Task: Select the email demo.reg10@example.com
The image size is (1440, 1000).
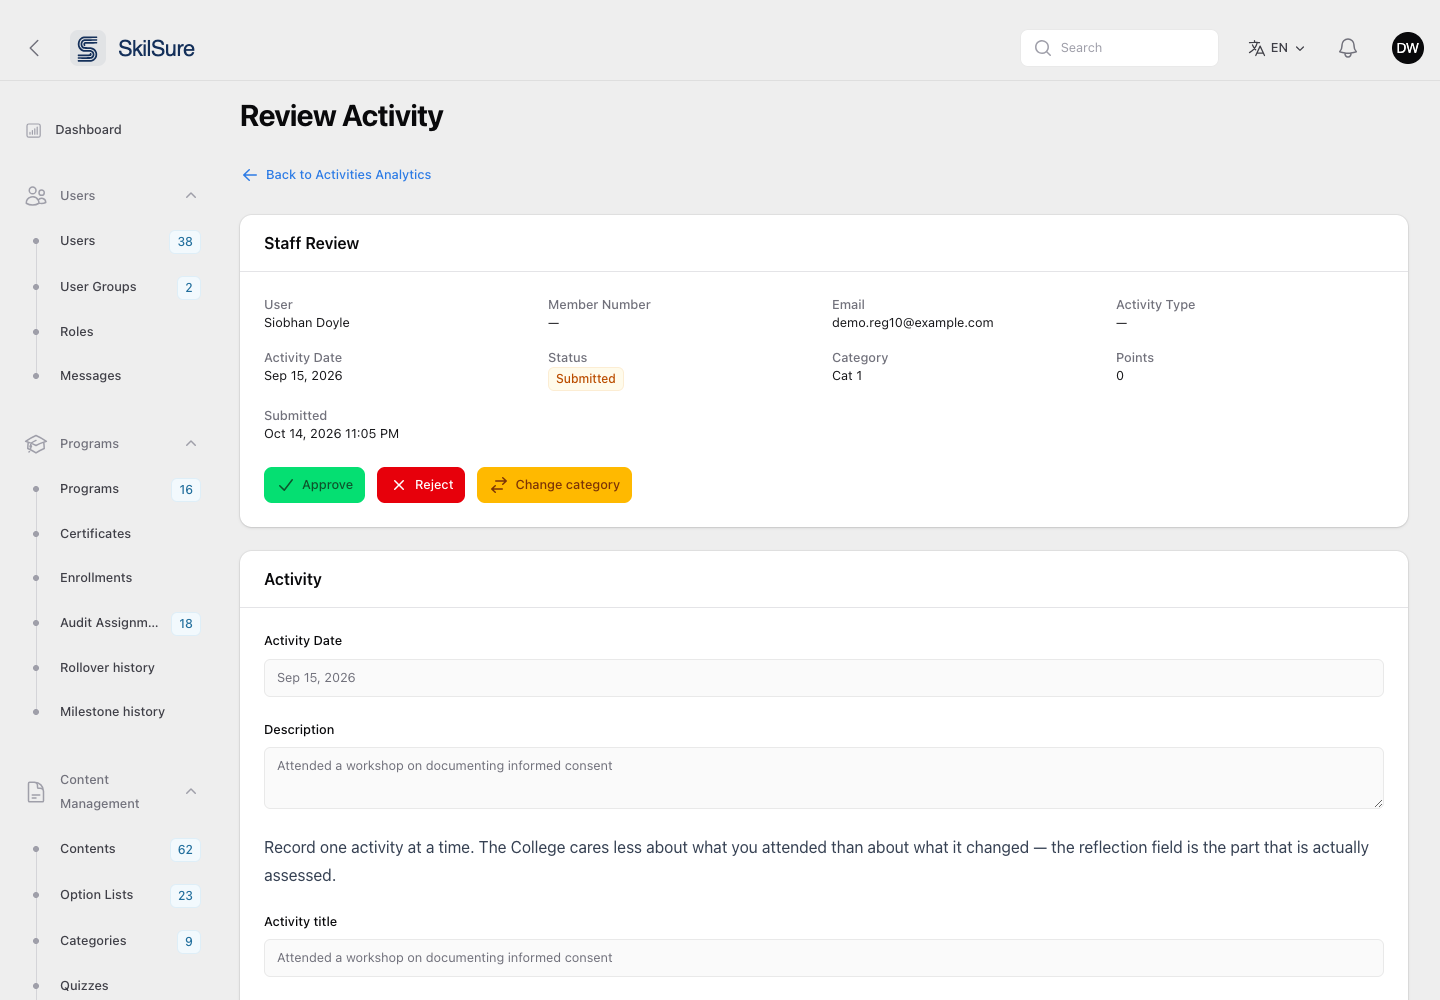Action: [913, 323]
